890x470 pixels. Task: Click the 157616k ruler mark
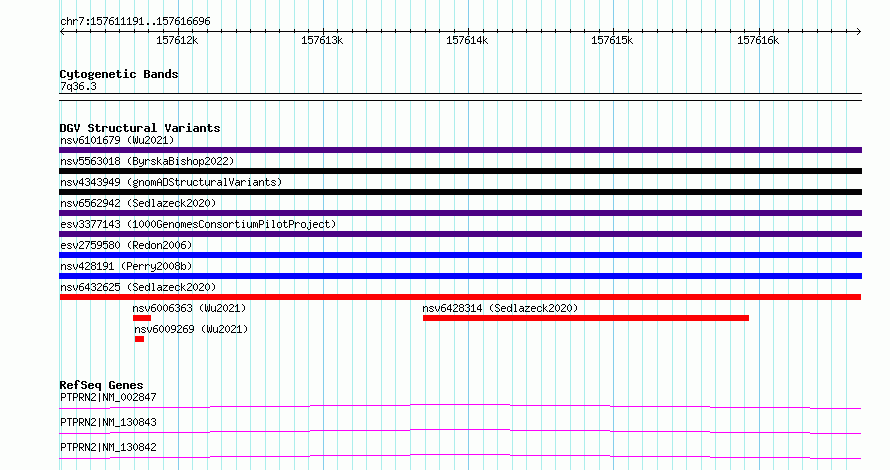point(758,40)
